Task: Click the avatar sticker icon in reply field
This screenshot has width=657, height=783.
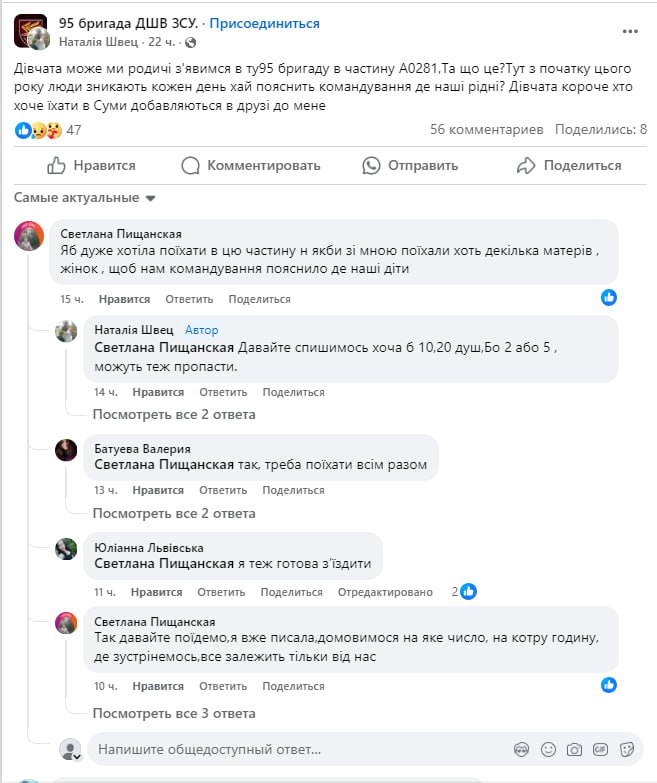Action: pyautogui.click(x=521, y=749)
